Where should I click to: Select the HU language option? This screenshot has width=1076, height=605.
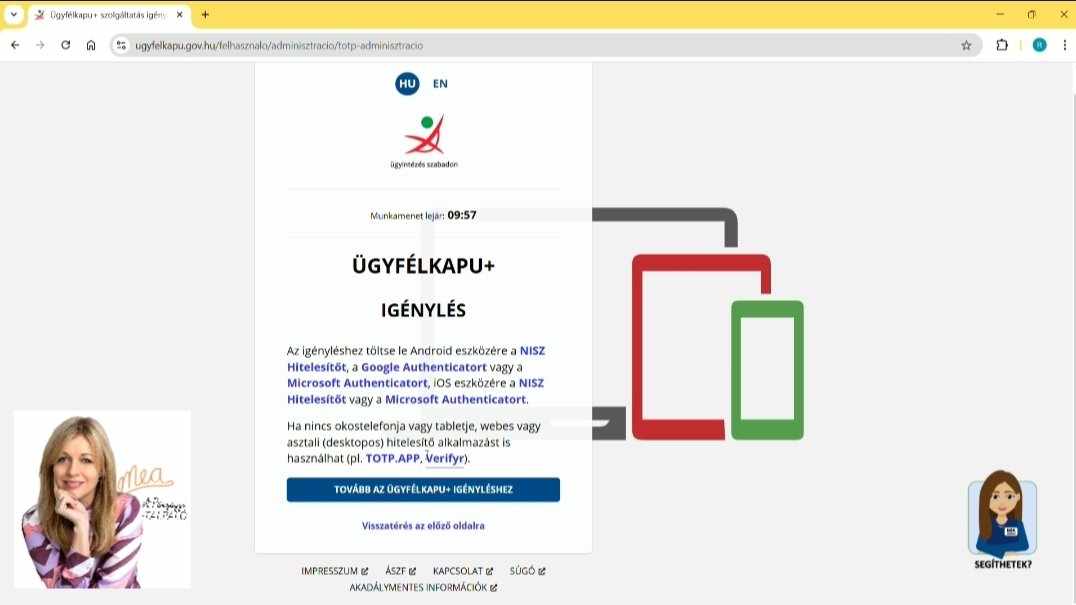pyautogui.click(x=407, y=84)
